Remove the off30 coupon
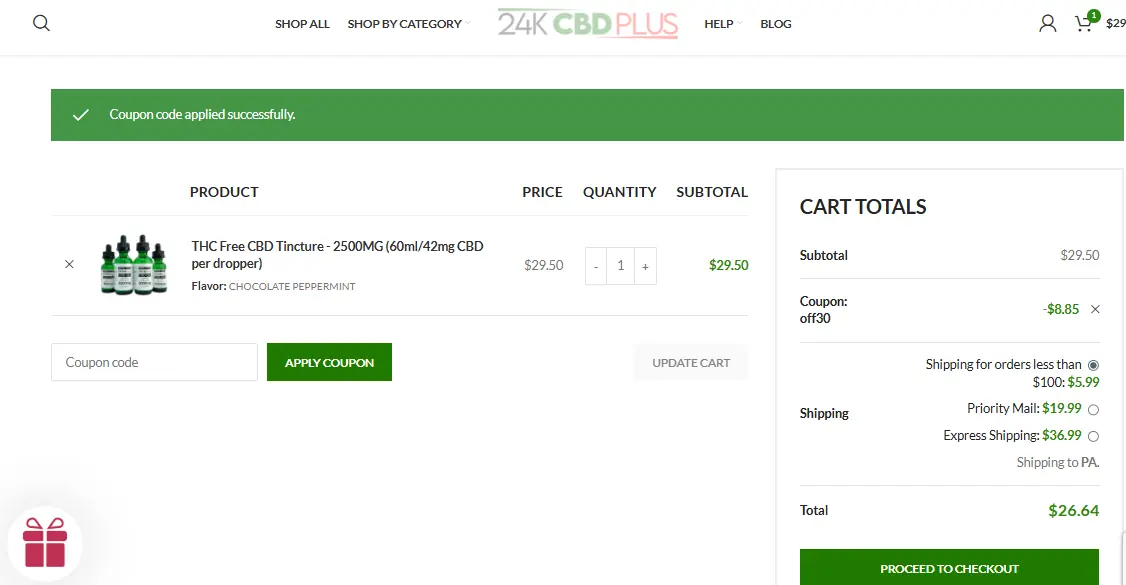The image size is (1126, 585). click(x=1095, y=309)
